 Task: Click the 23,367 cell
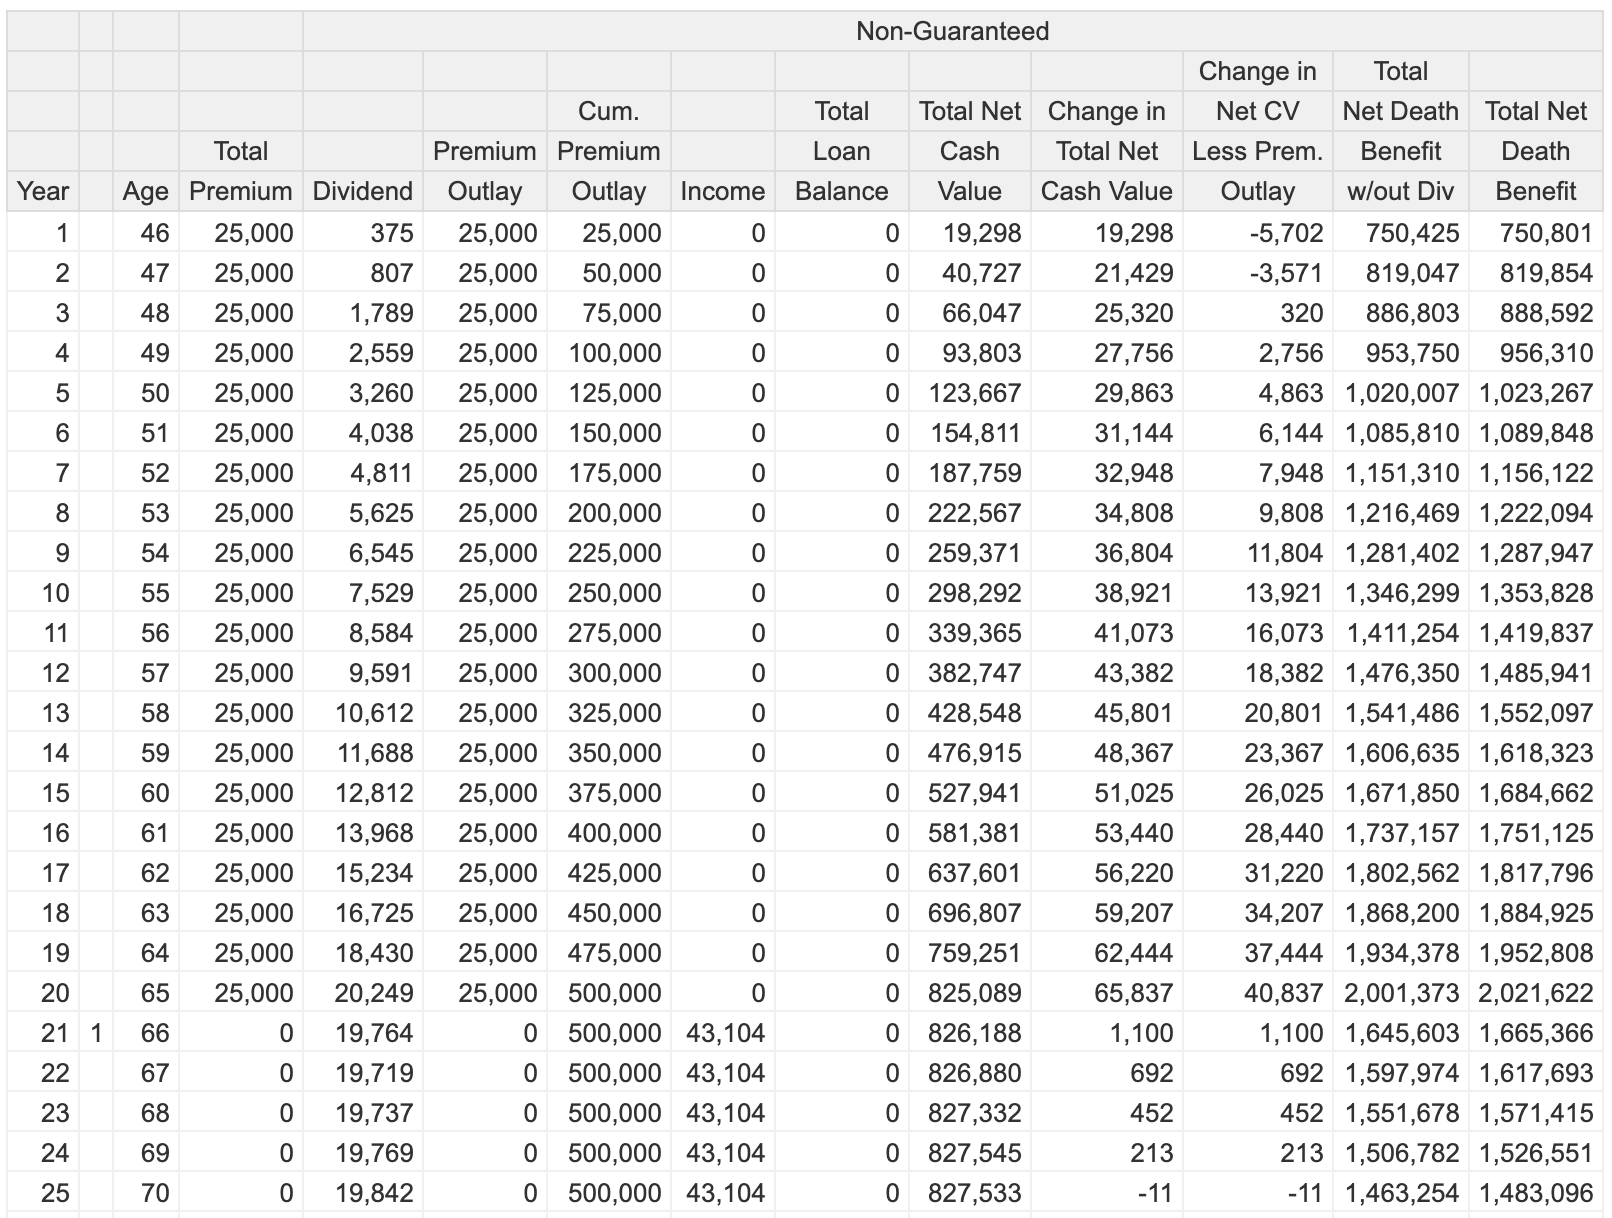pos(1257,753)
